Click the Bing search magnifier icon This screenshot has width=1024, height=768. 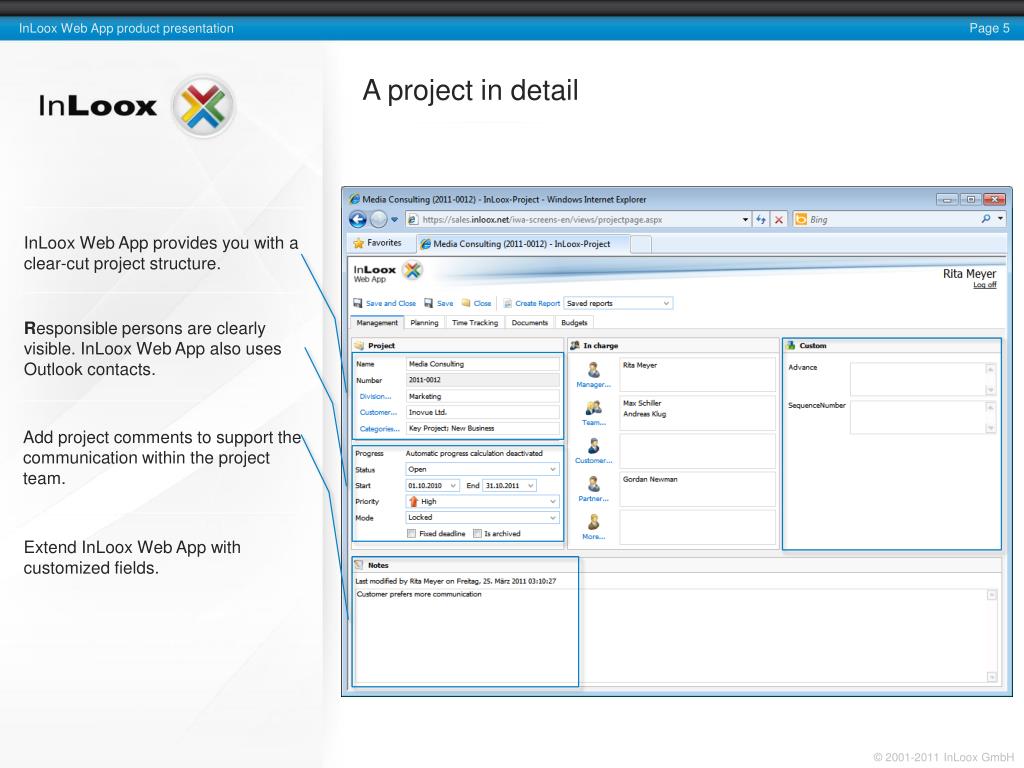[x=985, y=219]
